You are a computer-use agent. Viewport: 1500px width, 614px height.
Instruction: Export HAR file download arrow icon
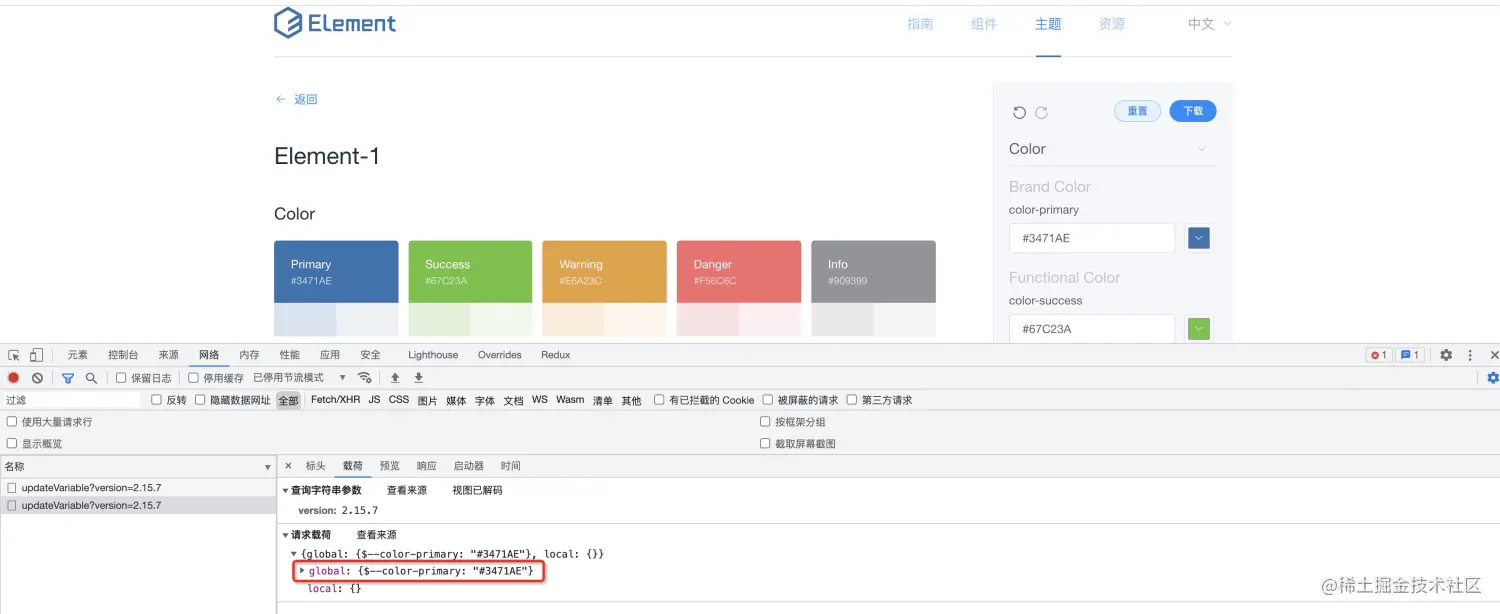[x=419, y=377]
